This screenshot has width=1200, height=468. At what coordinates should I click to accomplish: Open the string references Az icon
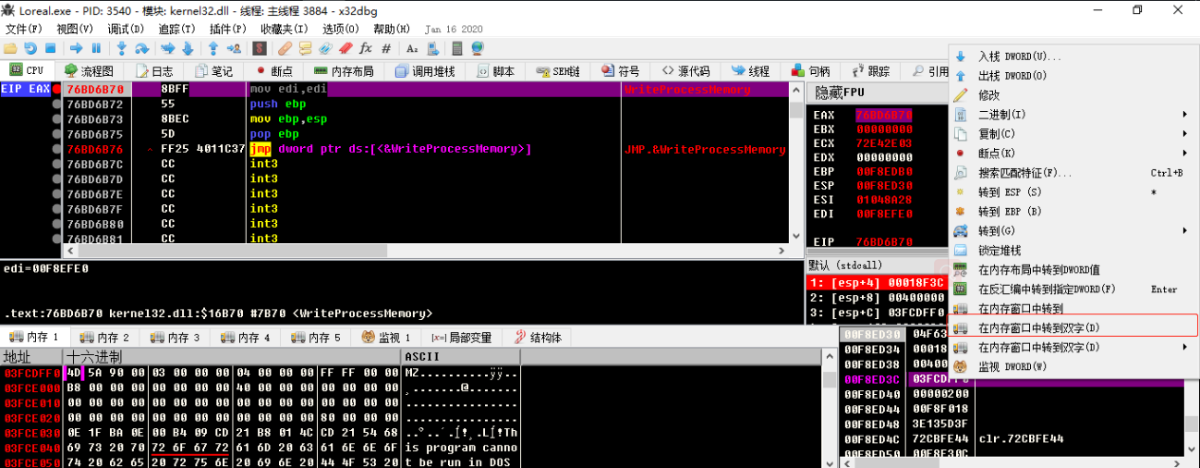click(412, 48)
